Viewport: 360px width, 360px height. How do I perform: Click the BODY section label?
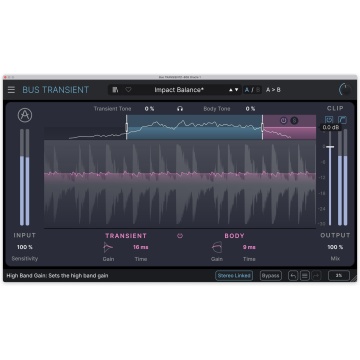pyautogui.click(x=234, y=236)
